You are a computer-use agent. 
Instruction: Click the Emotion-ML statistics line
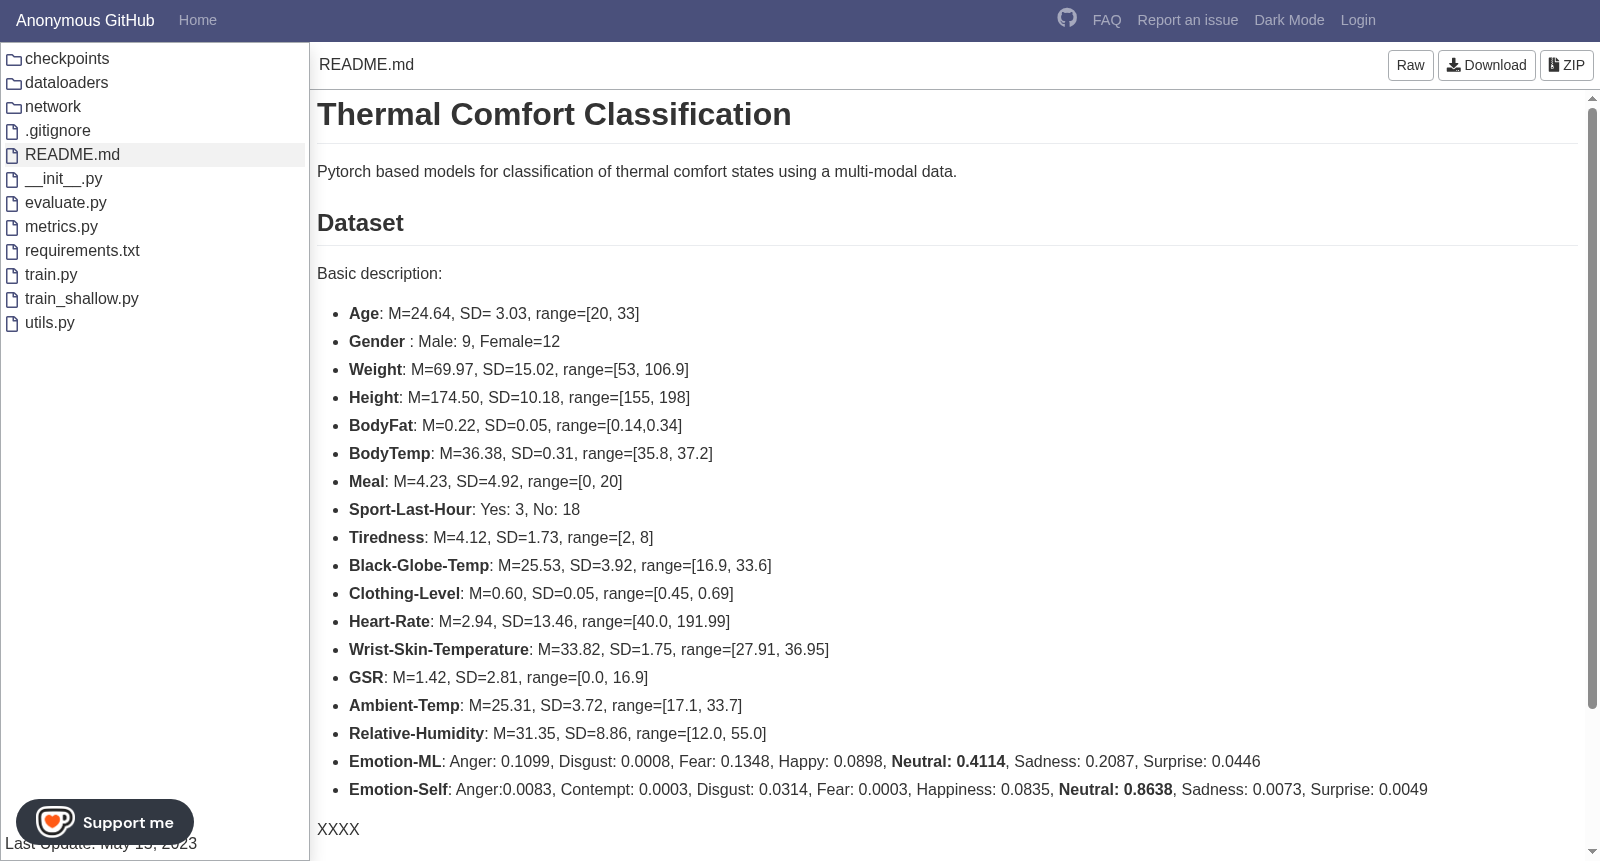pos(804,761)
